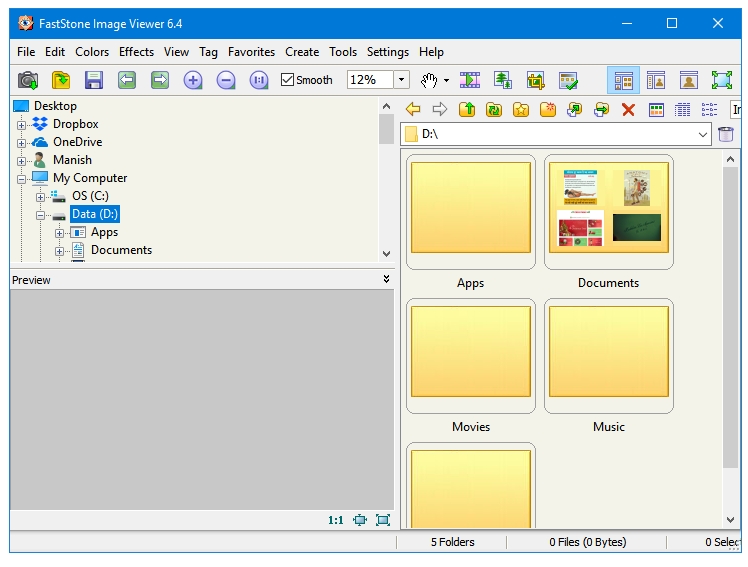Switch to details view mode icon
This screenshot has height=567, width=748.
[683, 110]
